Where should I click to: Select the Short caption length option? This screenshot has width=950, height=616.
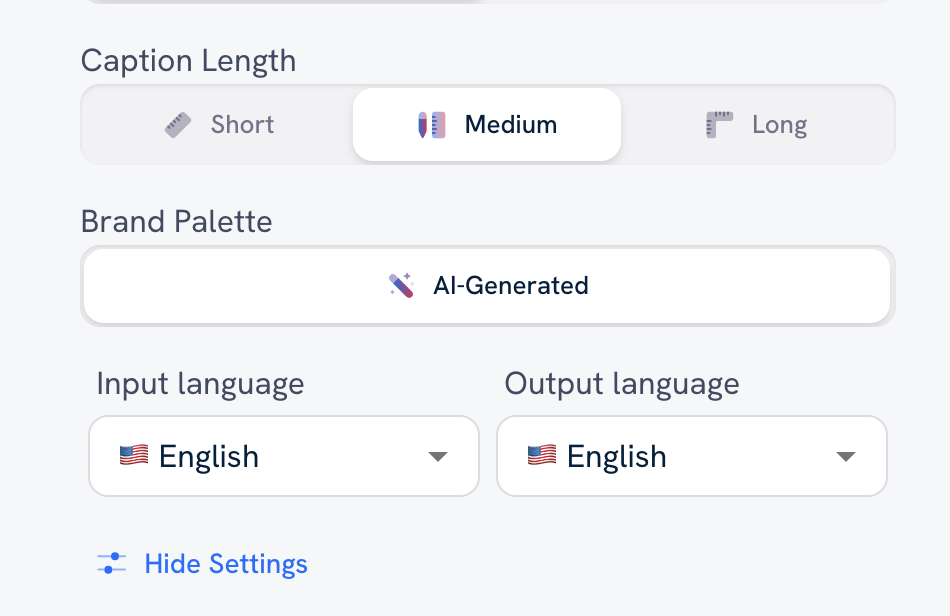tap(217, 124)
